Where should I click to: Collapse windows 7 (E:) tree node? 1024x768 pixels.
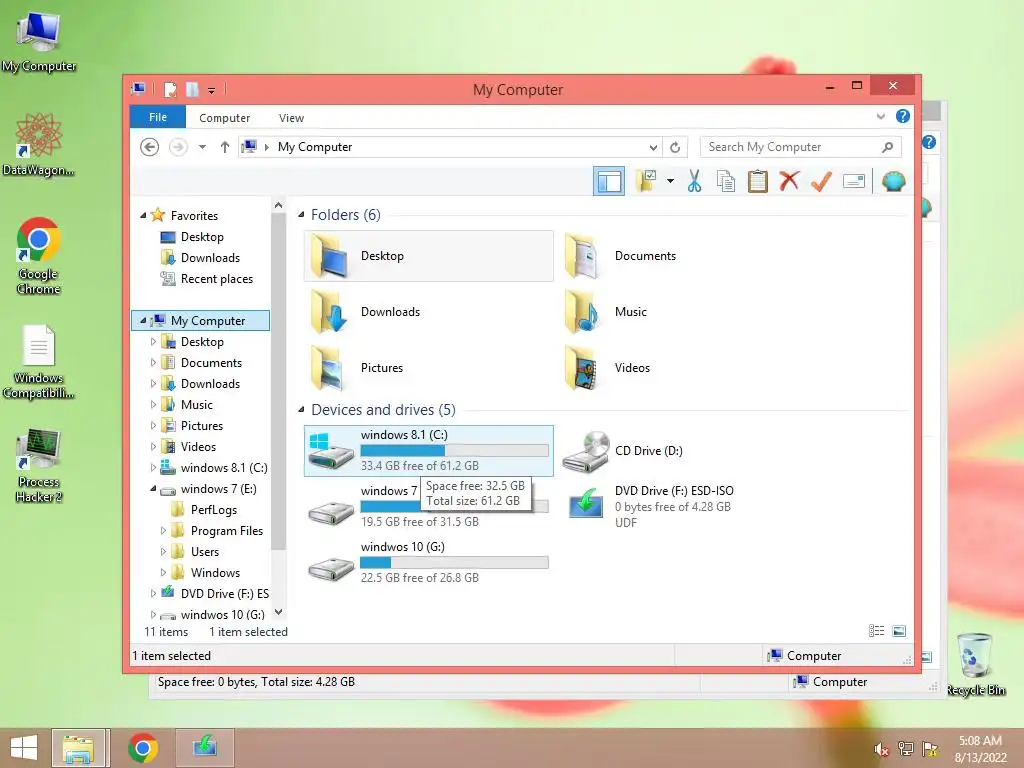coord(153,488)
